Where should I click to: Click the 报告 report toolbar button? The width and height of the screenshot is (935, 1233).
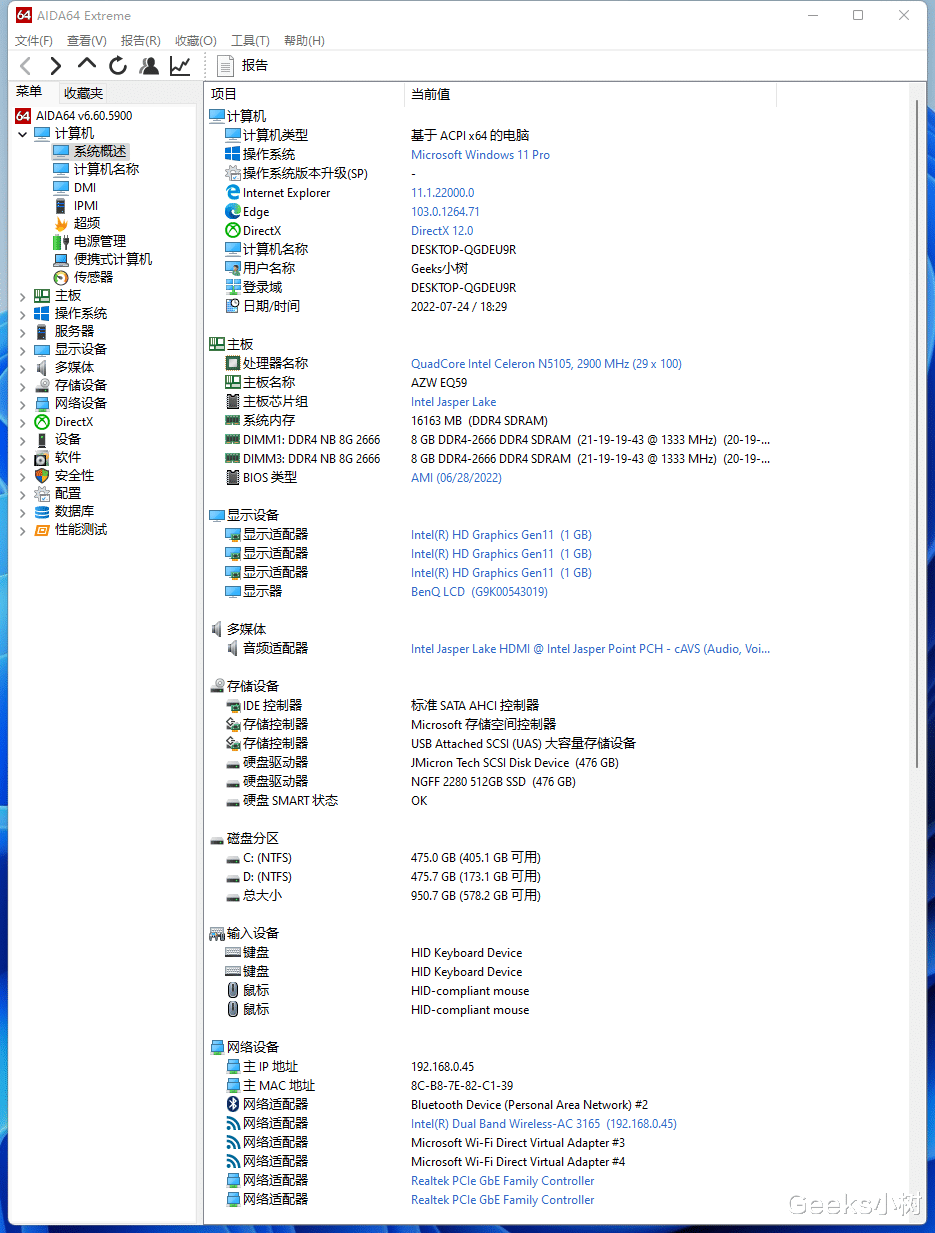coord(242,66)
